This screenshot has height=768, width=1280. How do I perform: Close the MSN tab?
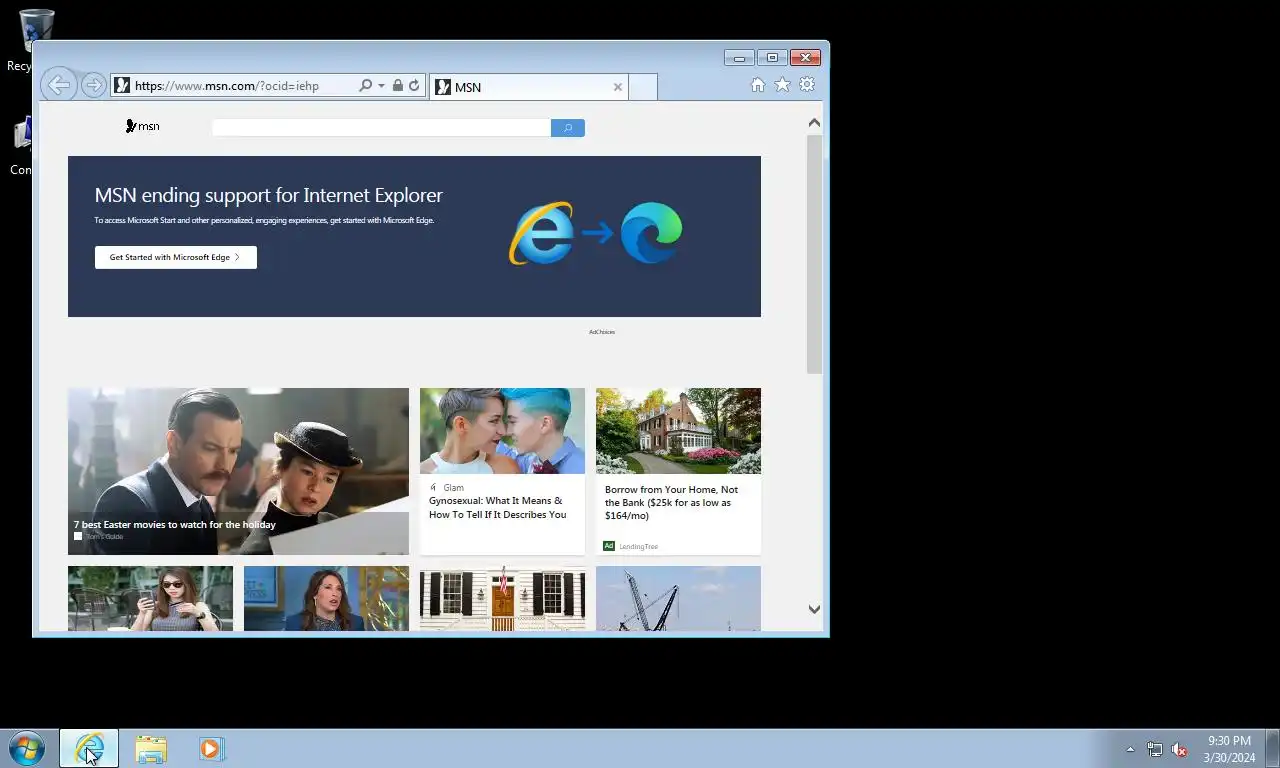coord(618,87)
